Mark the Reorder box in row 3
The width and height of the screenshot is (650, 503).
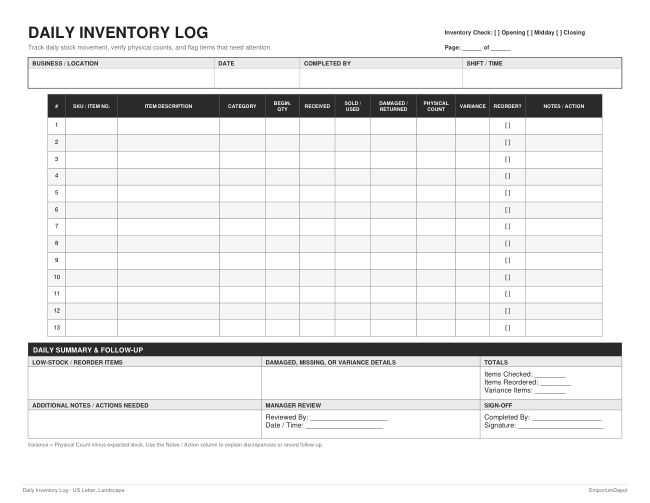[507, 160]
